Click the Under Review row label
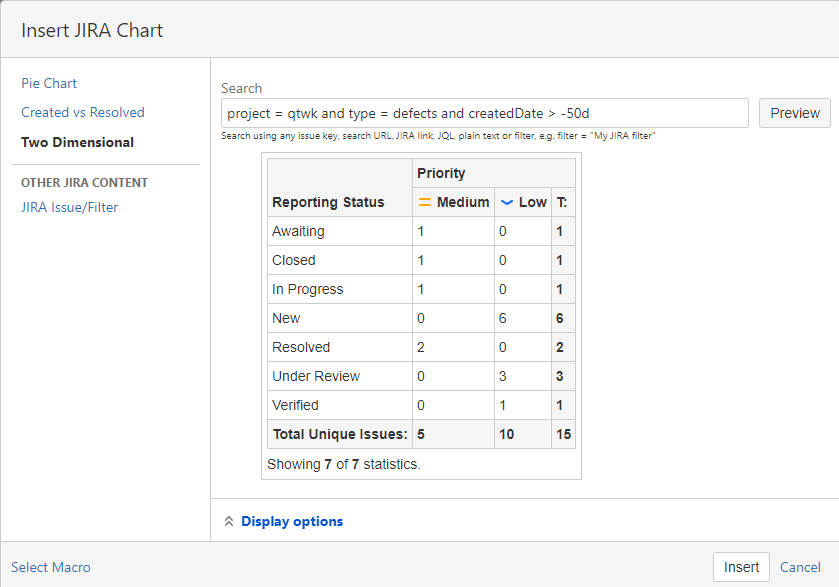This screenshot has width=839, height=587. tap(316, 376)
